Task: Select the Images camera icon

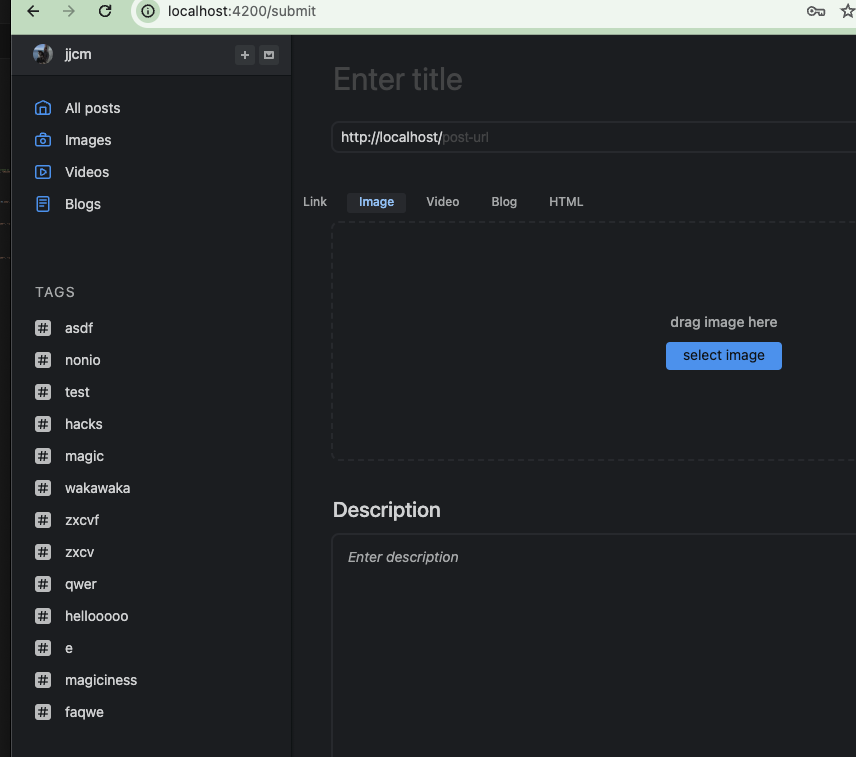Action: coord(43,140)
